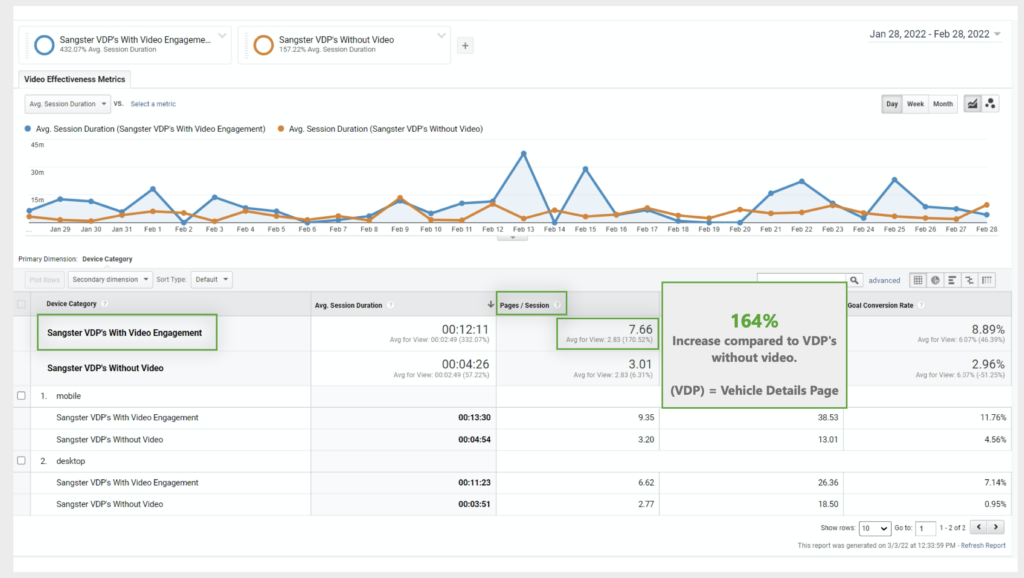Click the Select a metric link
The height and width of the screenshot is (578, 1024).
[153, 104]
